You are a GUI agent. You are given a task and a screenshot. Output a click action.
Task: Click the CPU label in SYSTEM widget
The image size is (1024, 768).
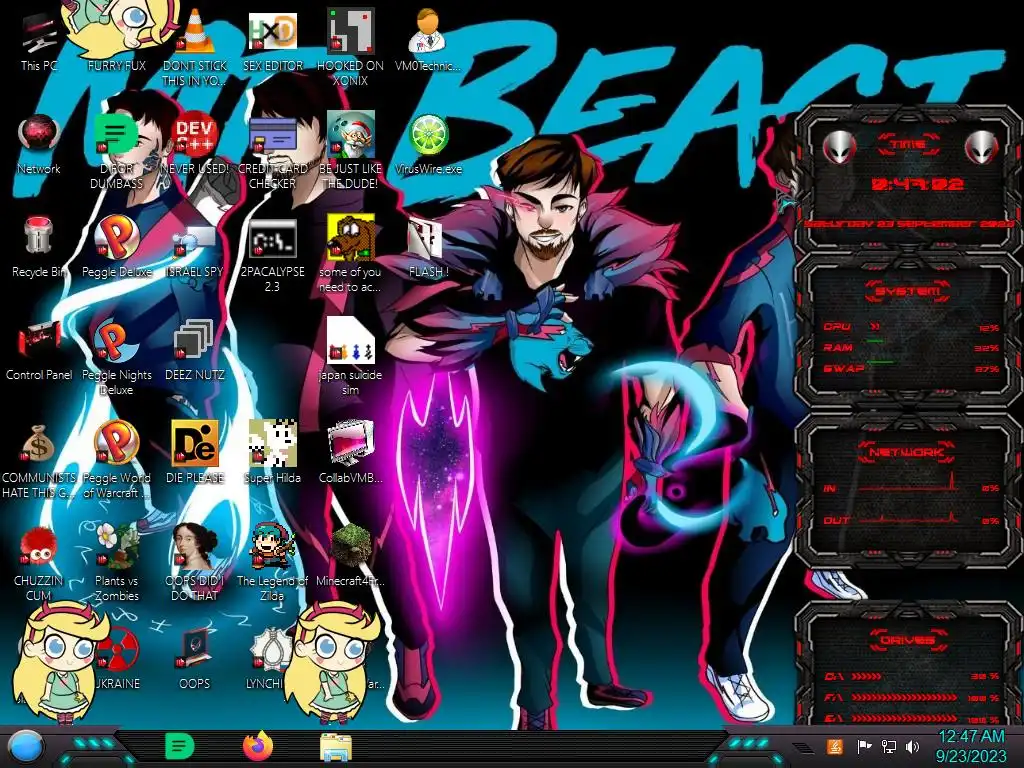point(837,327)
